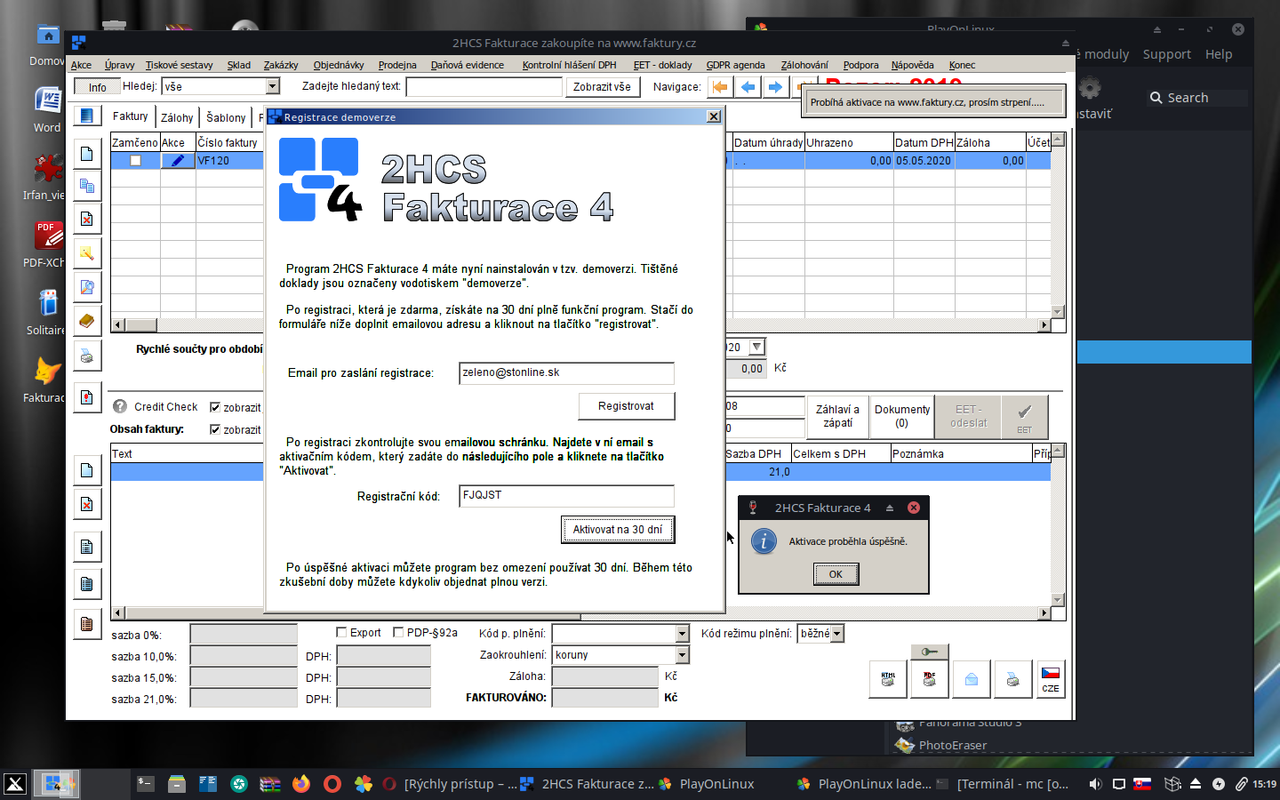Click the brown book icon in sidebar
1280x800 pixels.
coord(87,321)
